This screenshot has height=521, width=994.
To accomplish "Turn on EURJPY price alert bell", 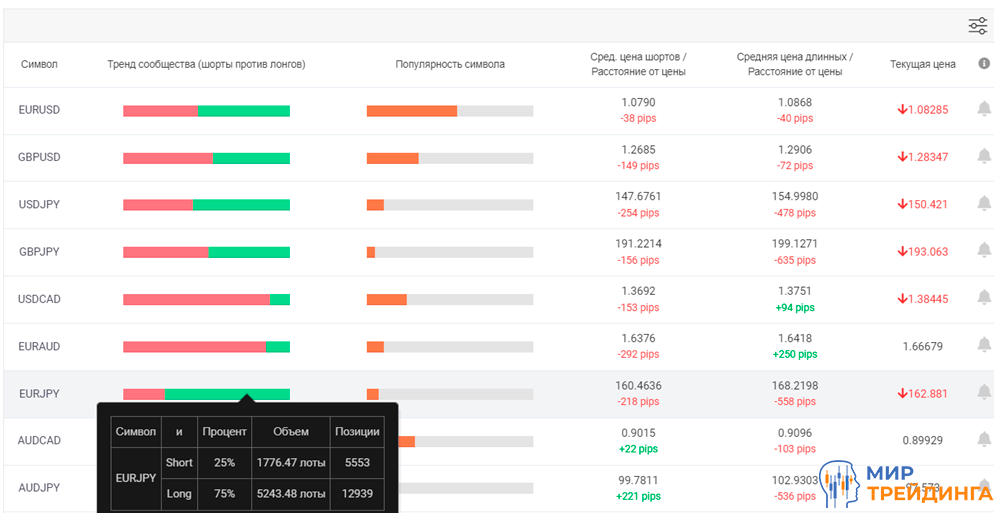I will click(984, 394).
